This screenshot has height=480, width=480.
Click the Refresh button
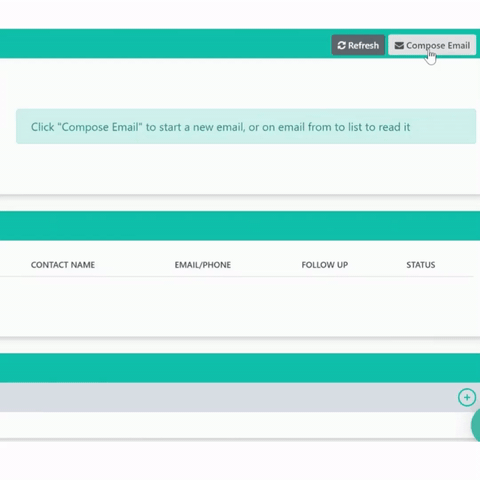coord(358,45)
